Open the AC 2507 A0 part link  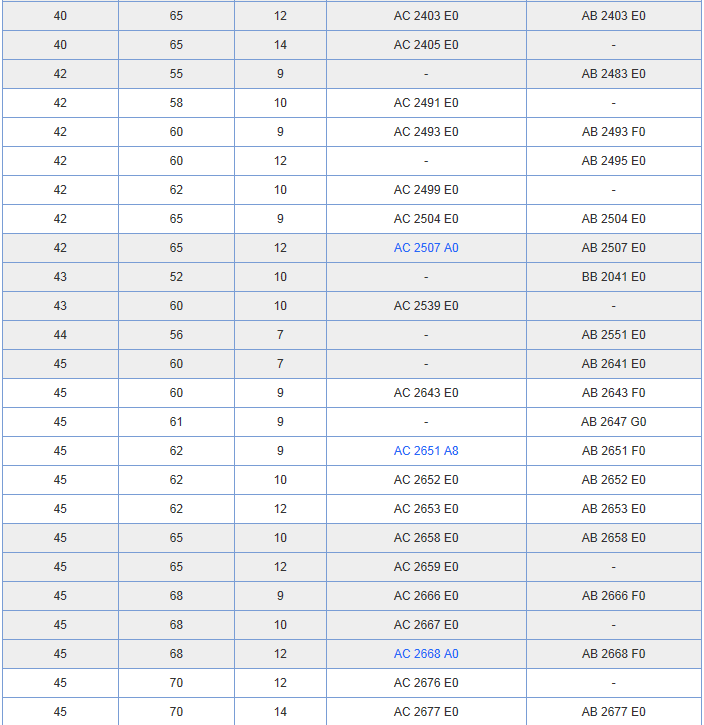click(426, 248)
